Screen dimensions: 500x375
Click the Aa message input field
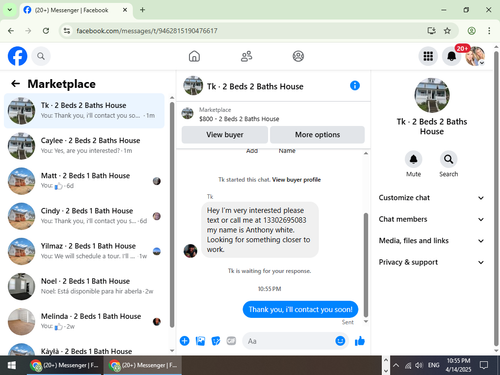point(289,341)
